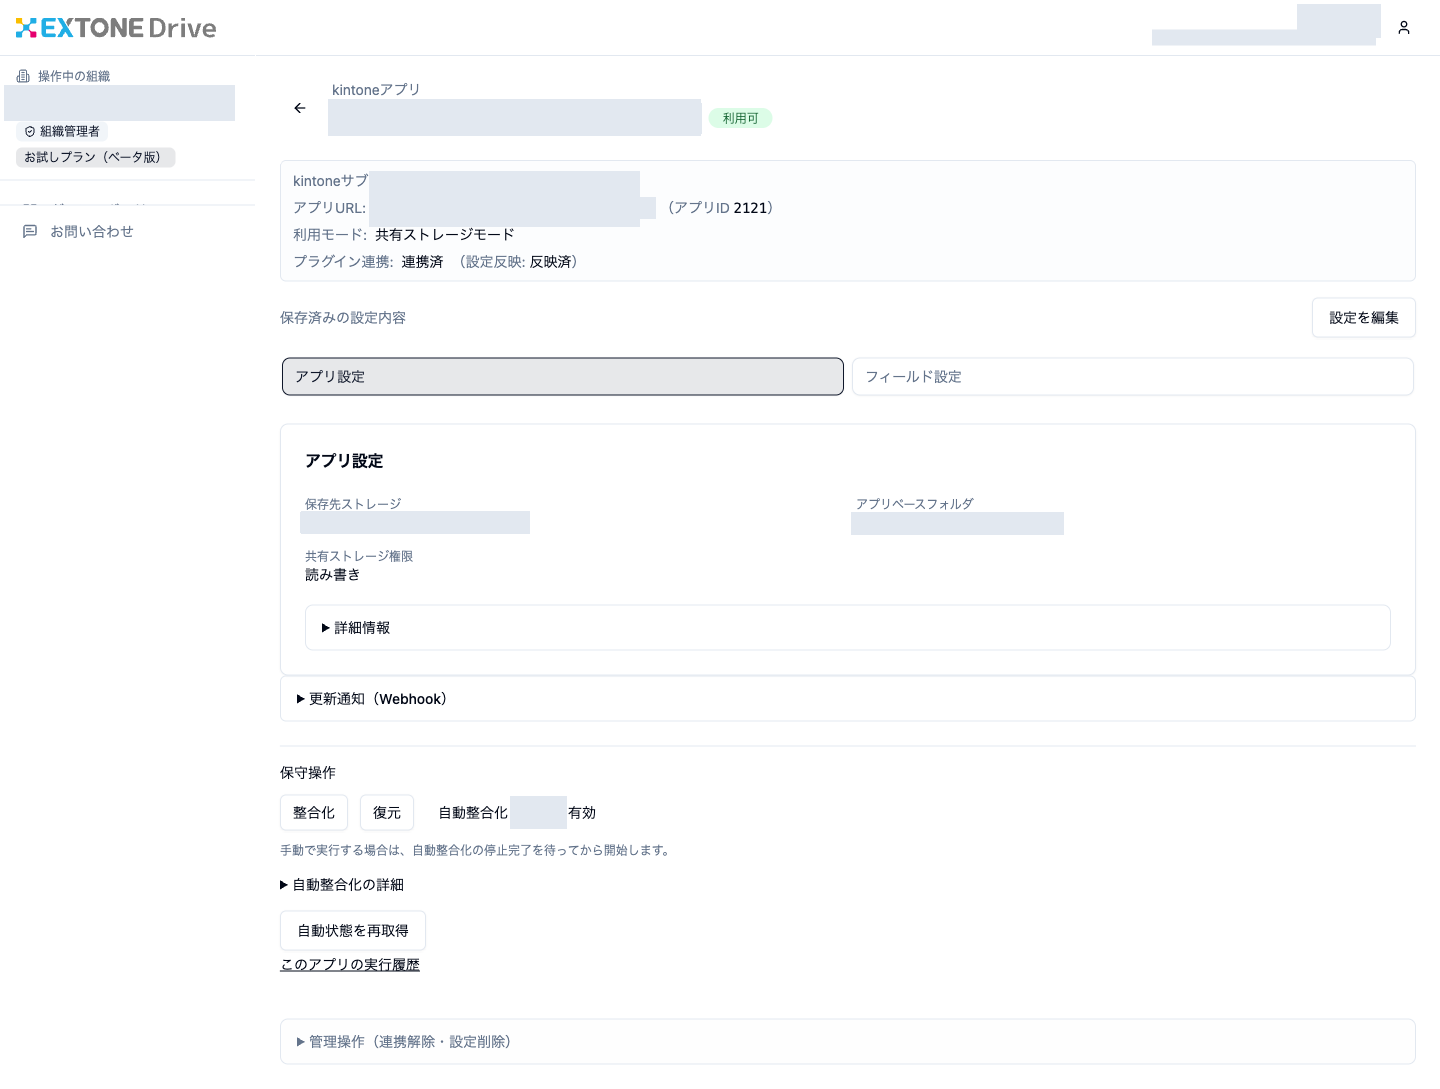Viewport: 1440px width, 1089px height.
Task: Click the 共有ストレージ権限 label
Action: tap(359, 556)
